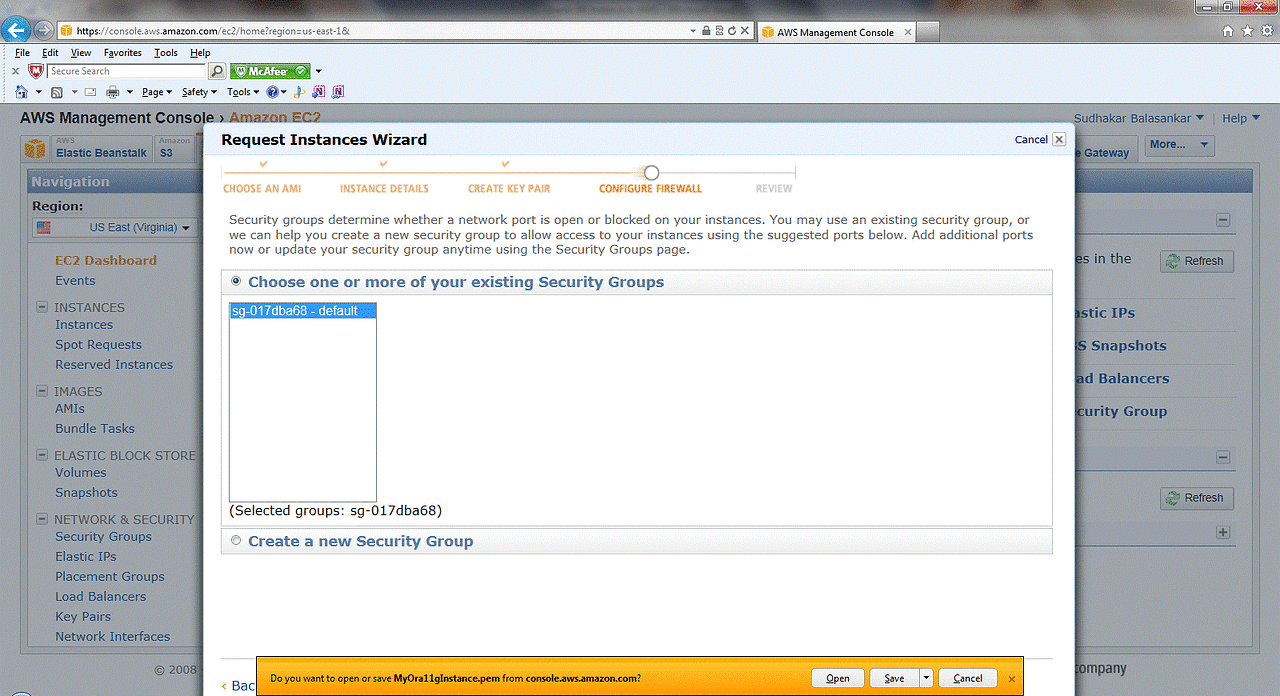Image resolution: width=1280 pixels, height=696 pixels.
Task: Open McAfee toolbar options dropdown arrow
Action: [x=319, y=71]
